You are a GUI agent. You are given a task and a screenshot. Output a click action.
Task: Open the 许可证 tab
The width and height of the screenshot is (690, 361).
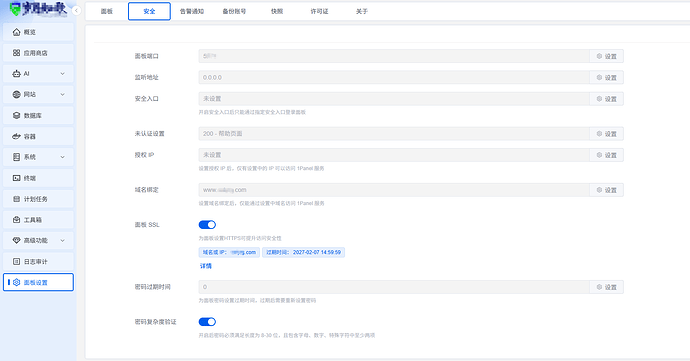coord(319,11)
